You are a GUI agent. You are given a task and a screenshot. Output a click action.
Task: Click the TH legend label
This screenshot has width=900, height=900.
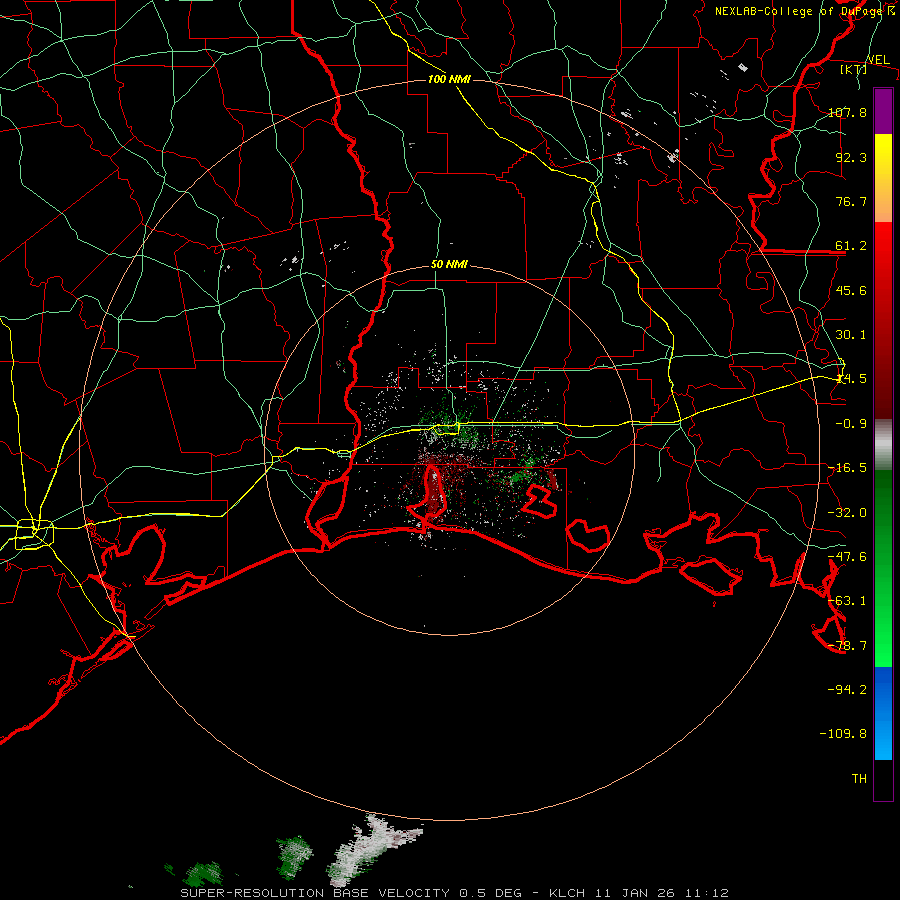tap(859, 779)
